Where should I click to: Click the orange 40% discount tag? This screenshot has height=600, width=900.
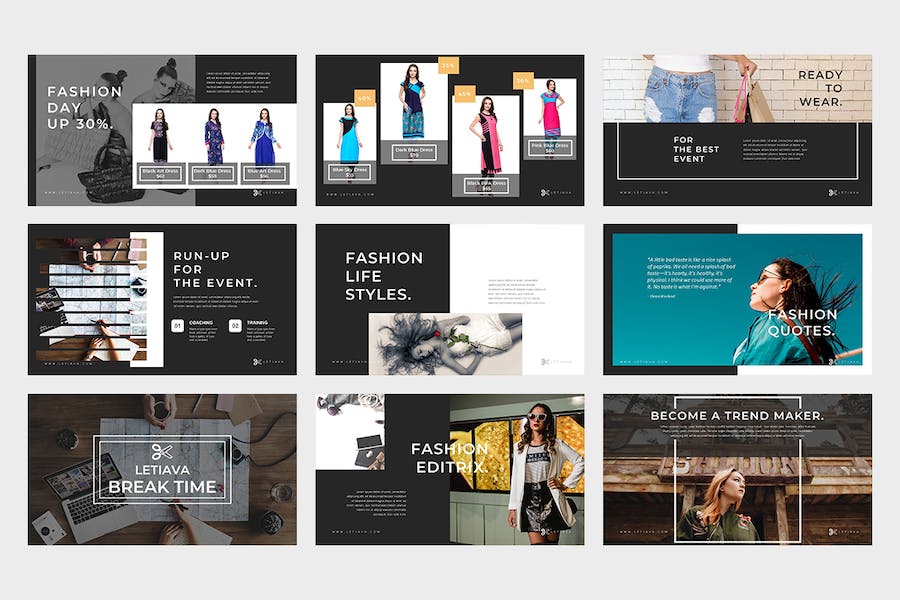364,98
